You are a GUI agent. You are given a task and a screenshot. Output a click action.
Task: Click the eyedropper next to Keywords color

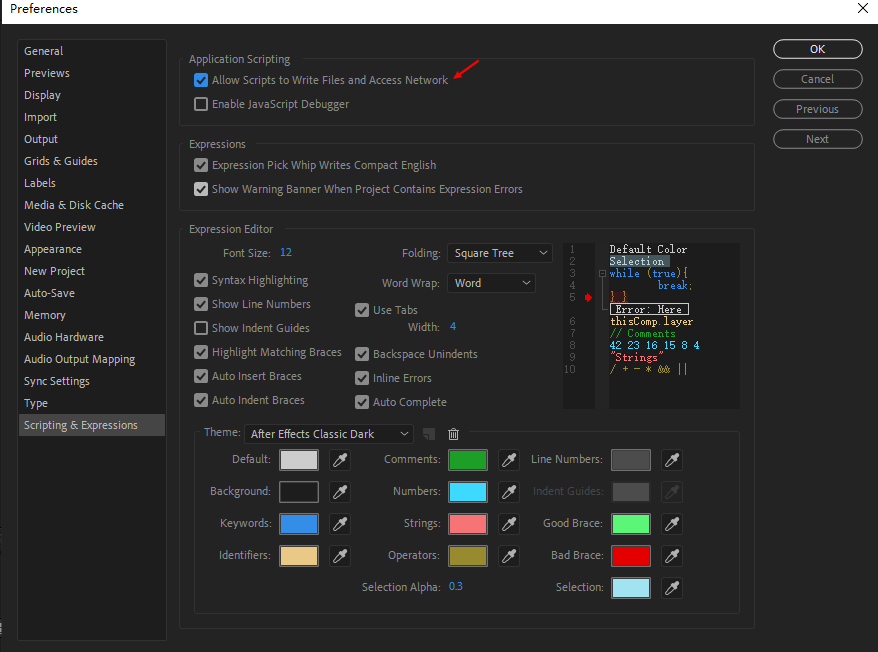click(x=340, y=523)
